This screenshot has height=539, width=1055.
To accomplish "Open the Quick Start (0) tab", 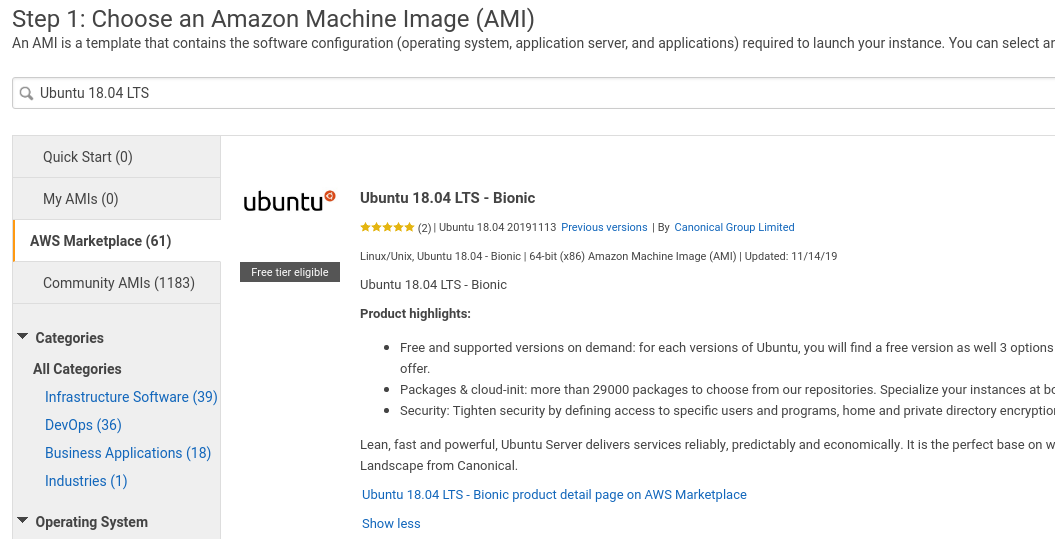I will [116, 157].
